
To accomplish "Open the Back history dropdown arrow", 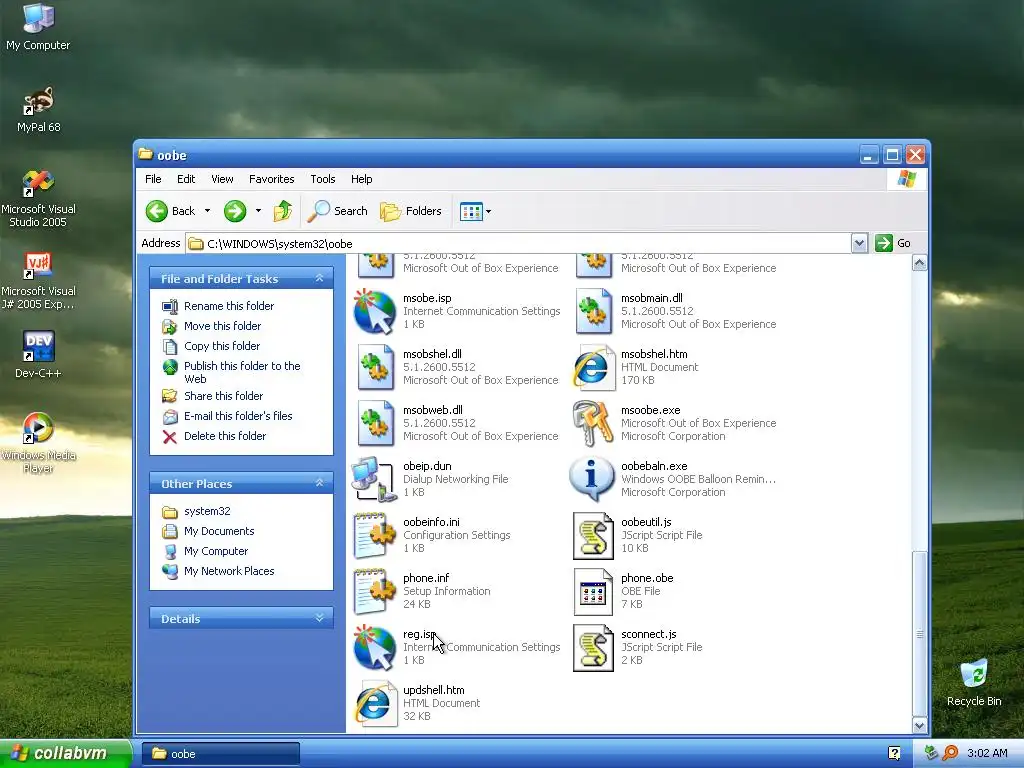I will [208, 211].
